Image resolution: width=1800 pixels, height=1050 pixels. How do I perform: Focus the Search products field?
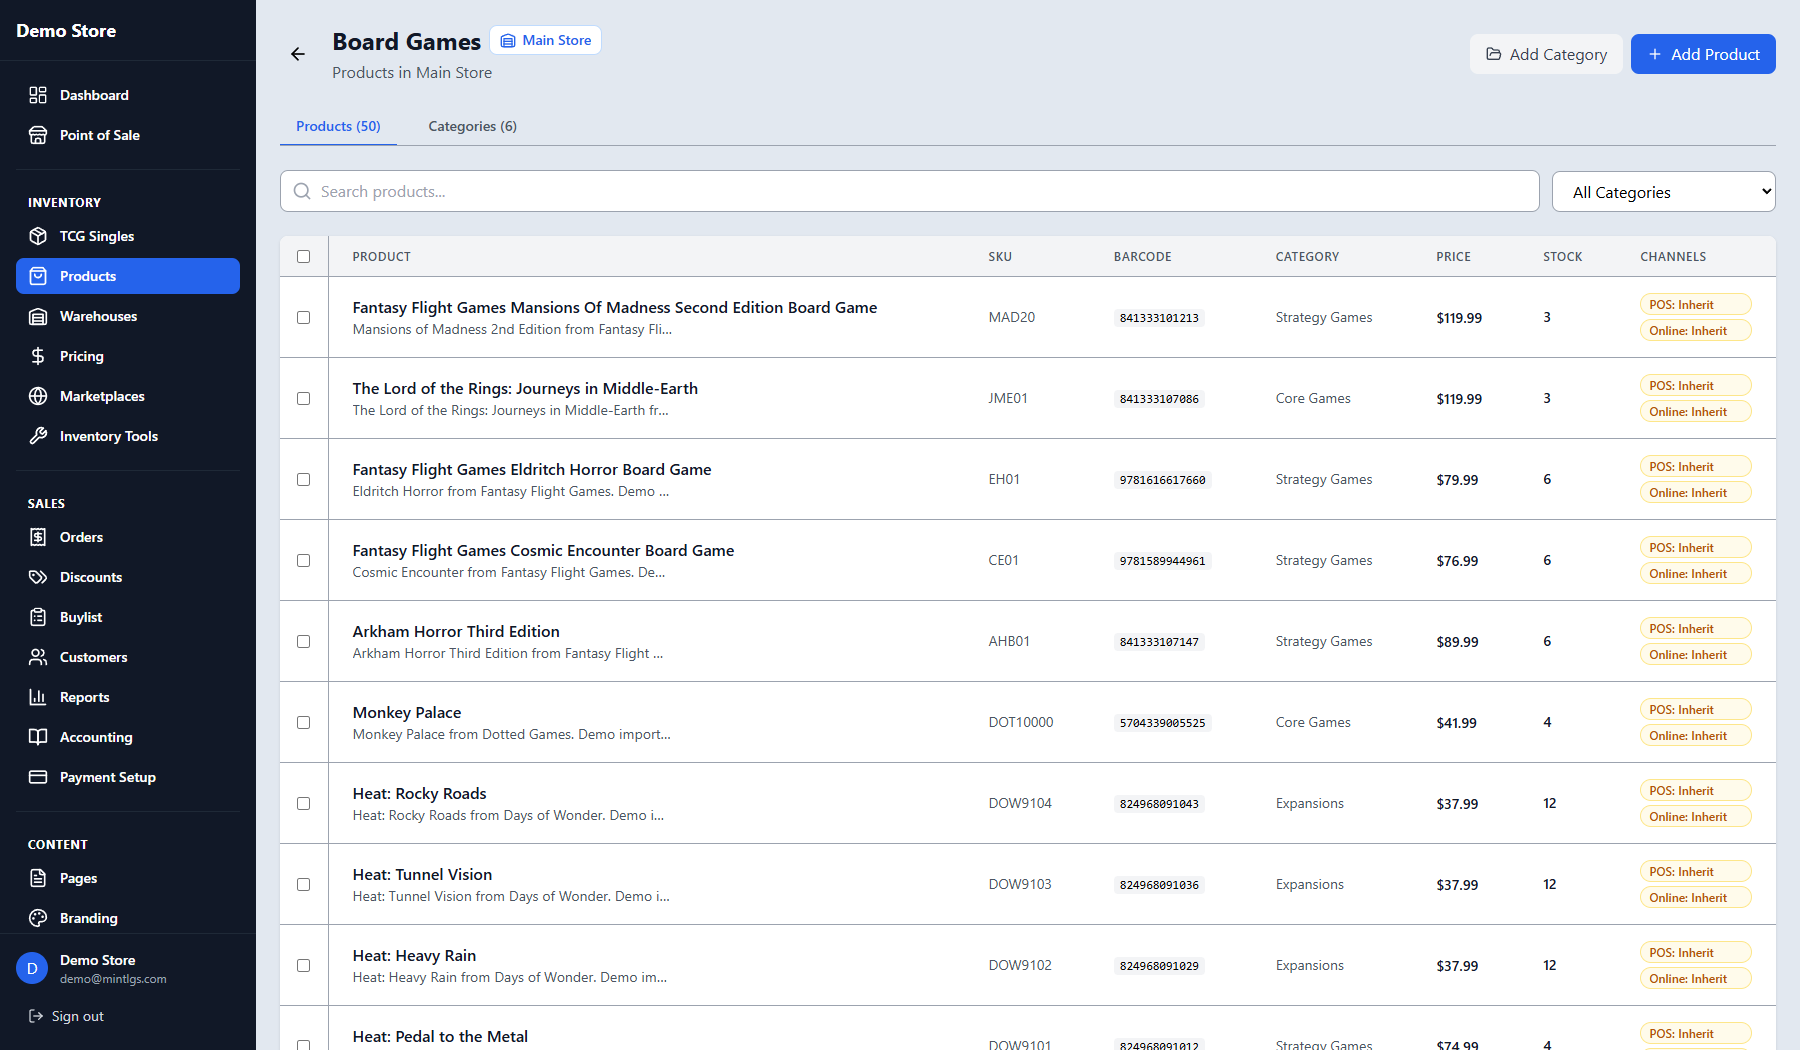click(909, 191)
